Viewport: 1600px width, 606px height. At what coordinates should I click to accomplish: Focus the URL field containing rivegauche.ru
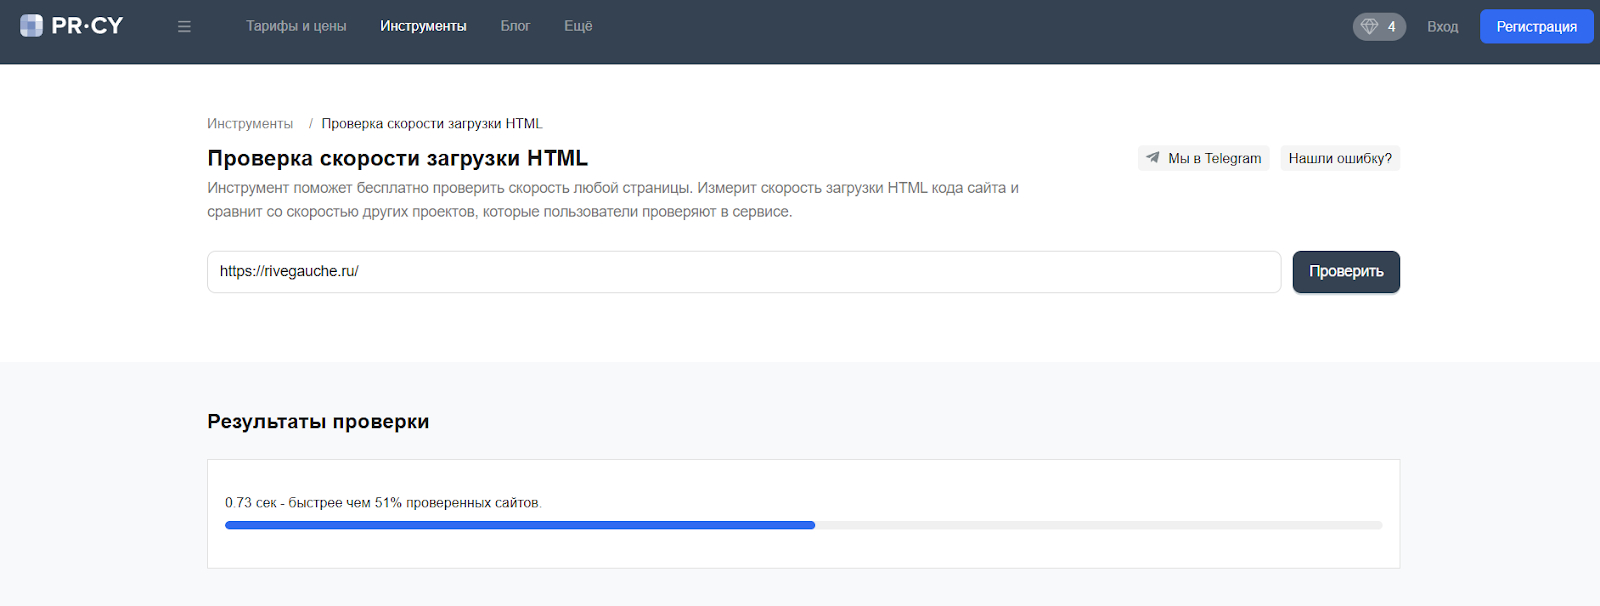743,272
